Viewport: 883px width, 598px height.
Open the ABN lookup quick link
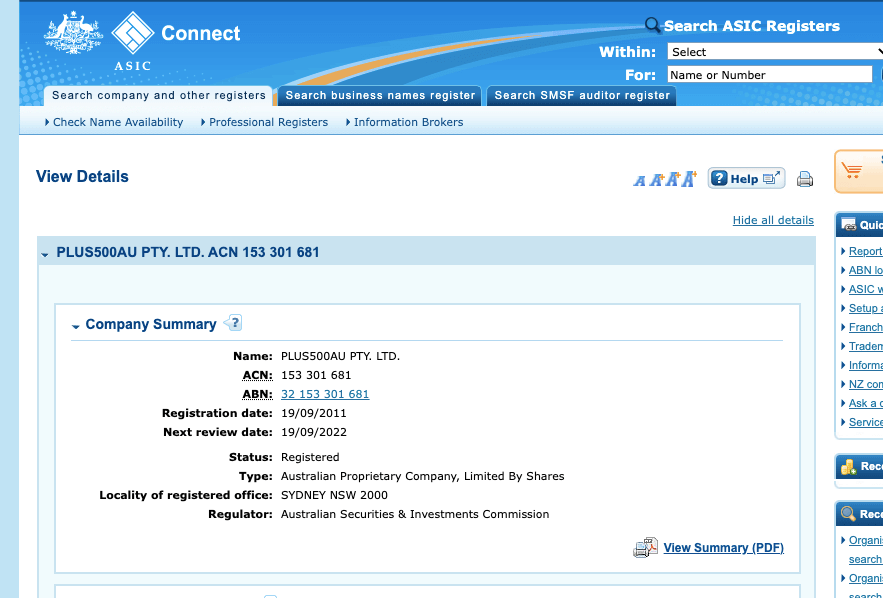click(x=866, y=270)
